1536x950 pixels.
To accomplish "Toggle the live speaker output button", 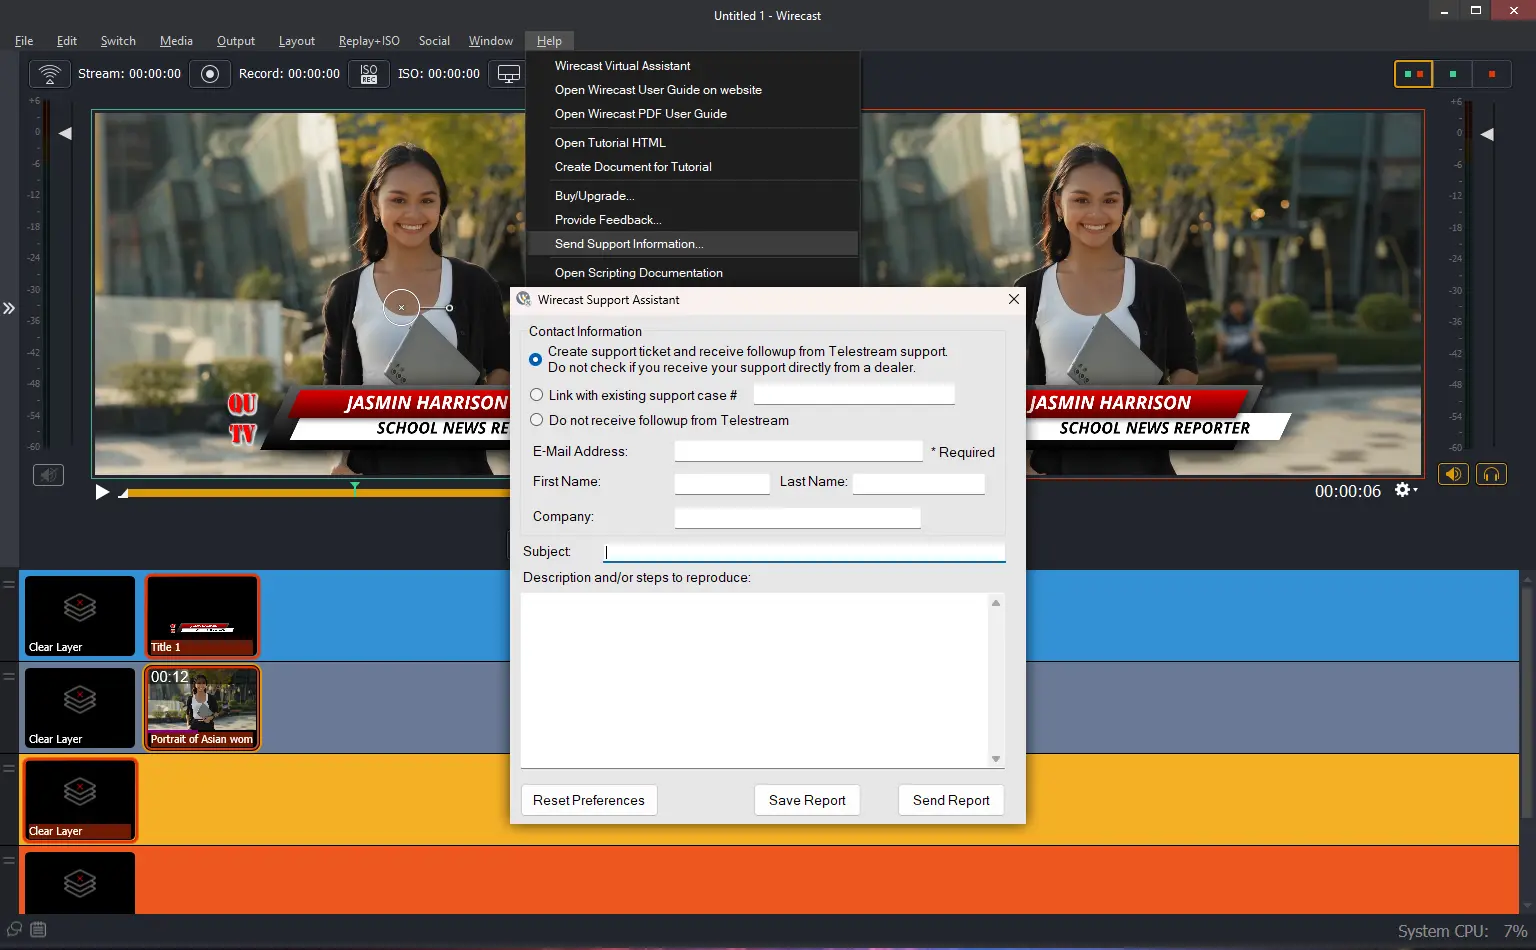I will (x=1453, y=474).
